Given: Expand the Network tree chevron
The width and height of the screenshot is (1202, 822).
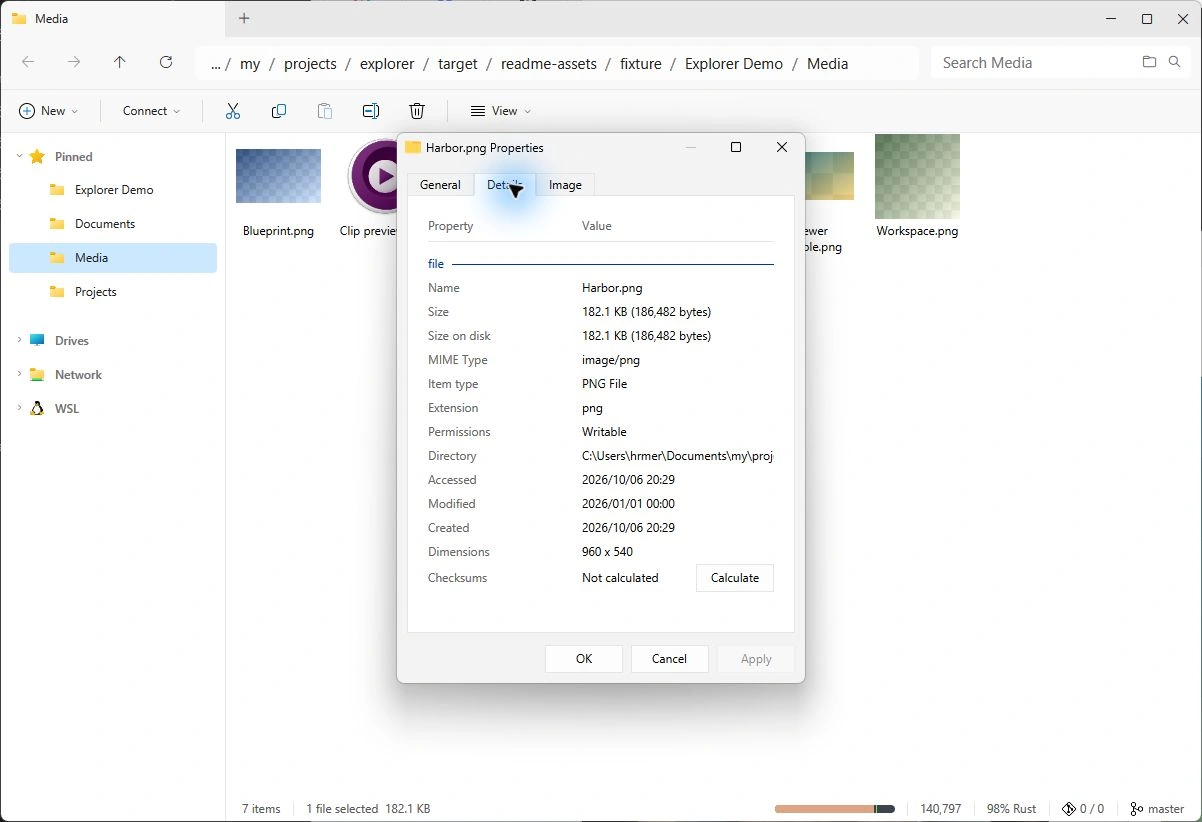Looking at the screenshot, I should 18,375.
